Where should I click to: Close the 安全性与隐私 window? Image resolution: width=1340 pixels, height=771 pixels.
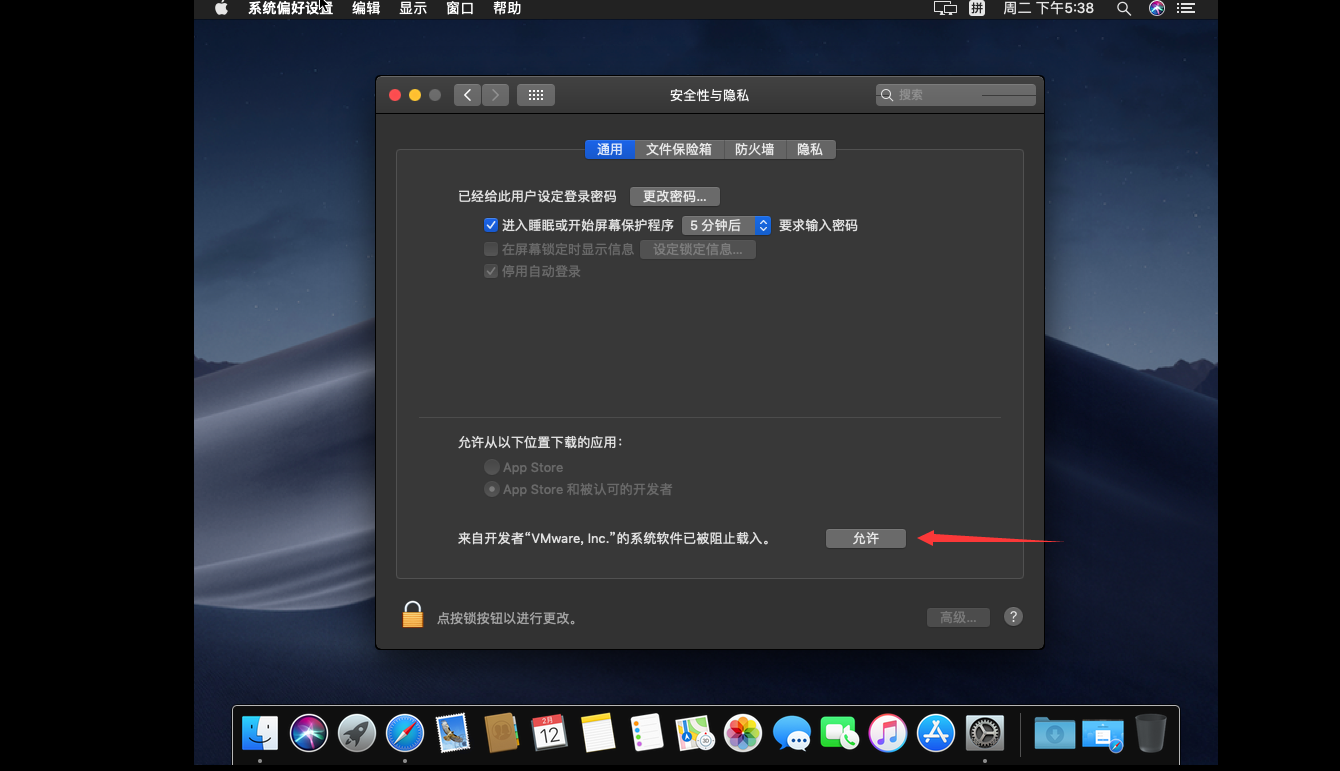(x=395, y=95)
